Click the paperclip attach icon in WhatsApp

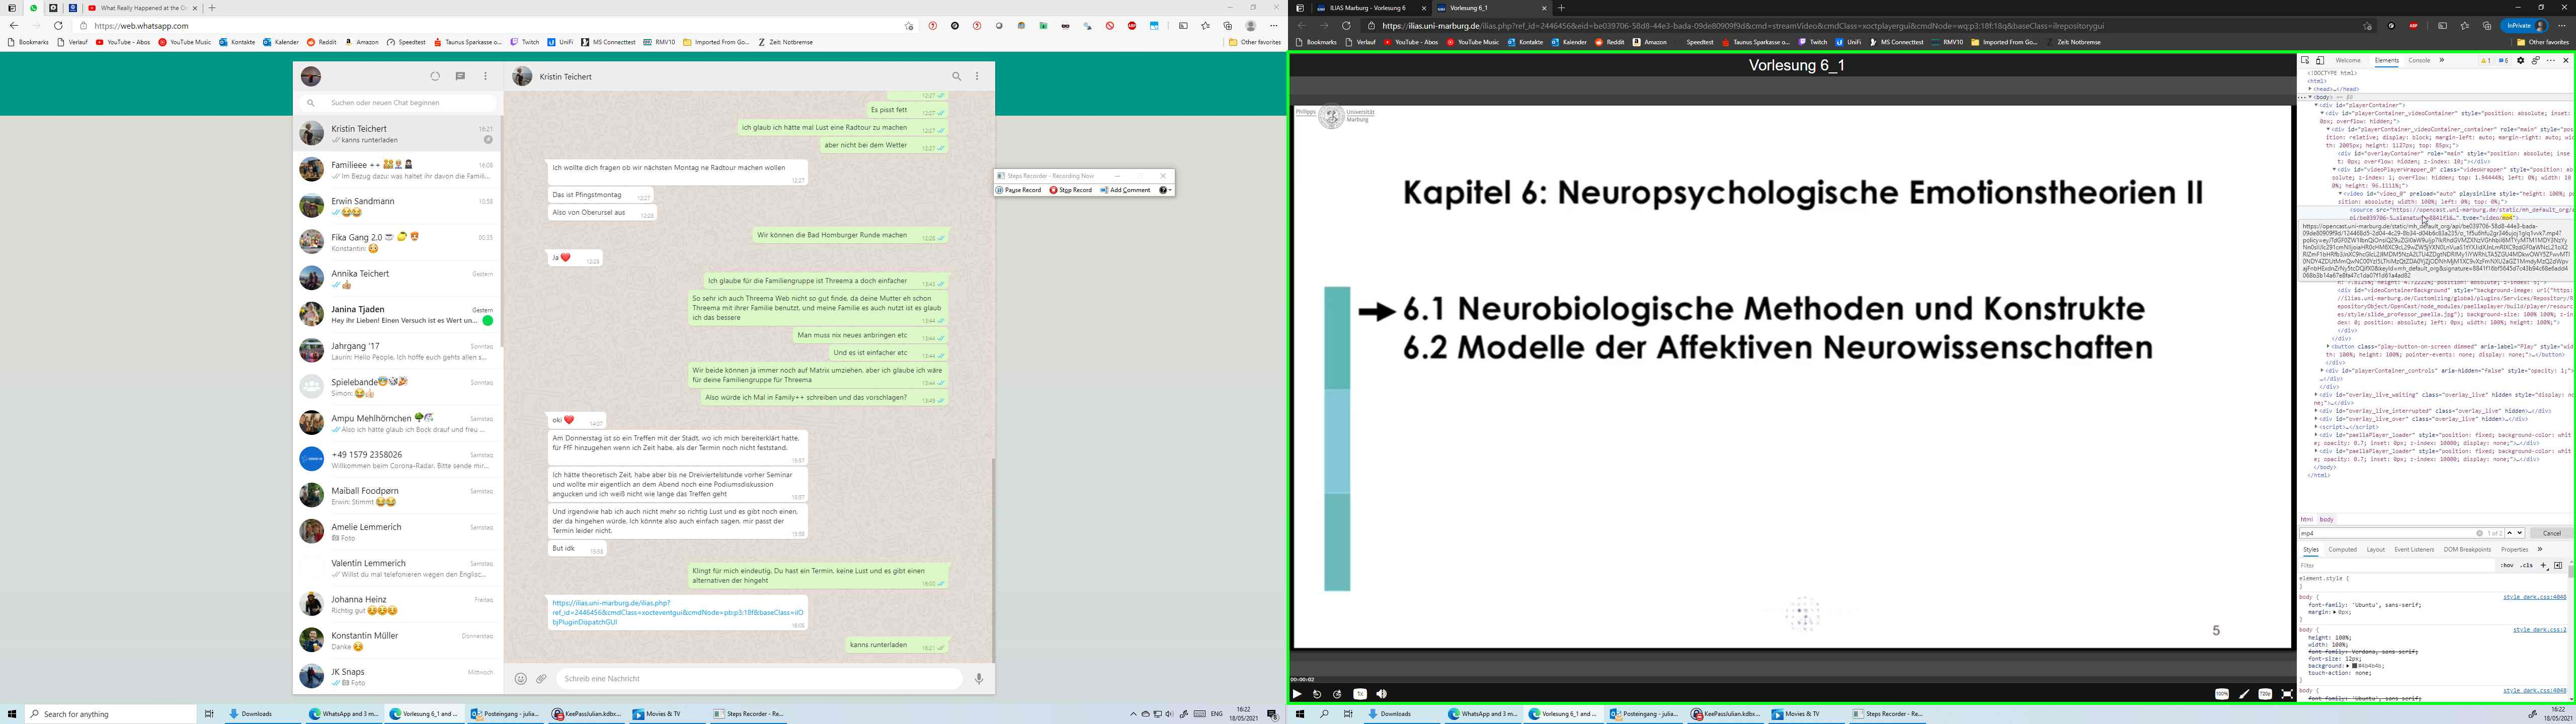541,679
